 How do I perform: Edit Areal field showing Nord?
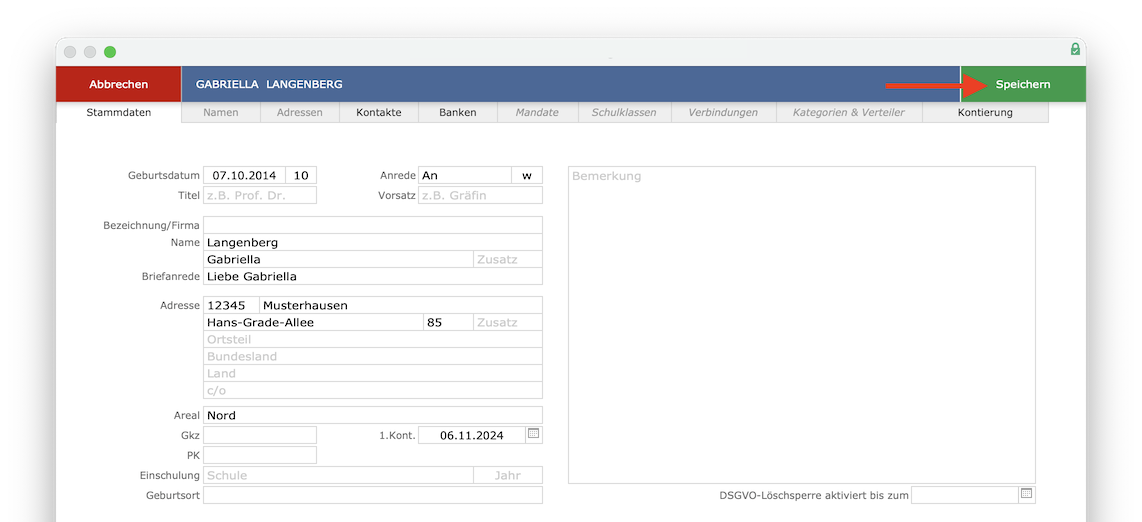click(x=373, y=415)
